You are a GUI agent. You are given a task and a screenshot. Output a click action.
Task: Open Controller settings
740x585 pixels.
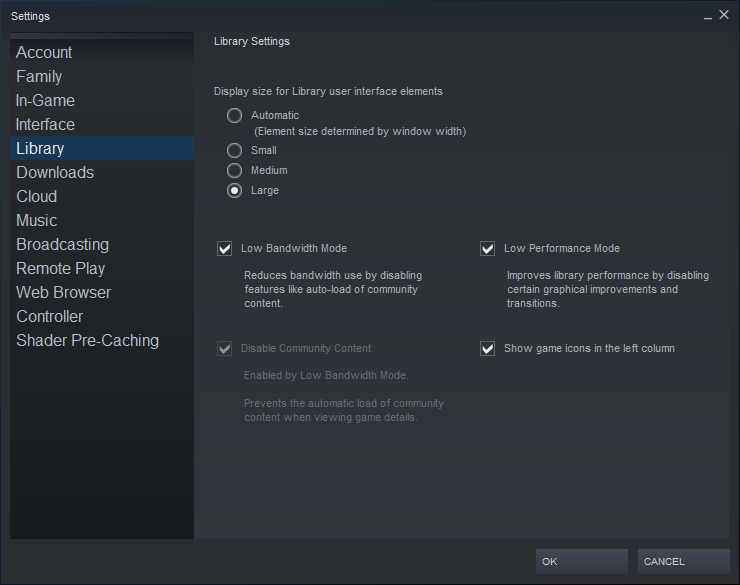pyautogui.click(x=101, y=317)
